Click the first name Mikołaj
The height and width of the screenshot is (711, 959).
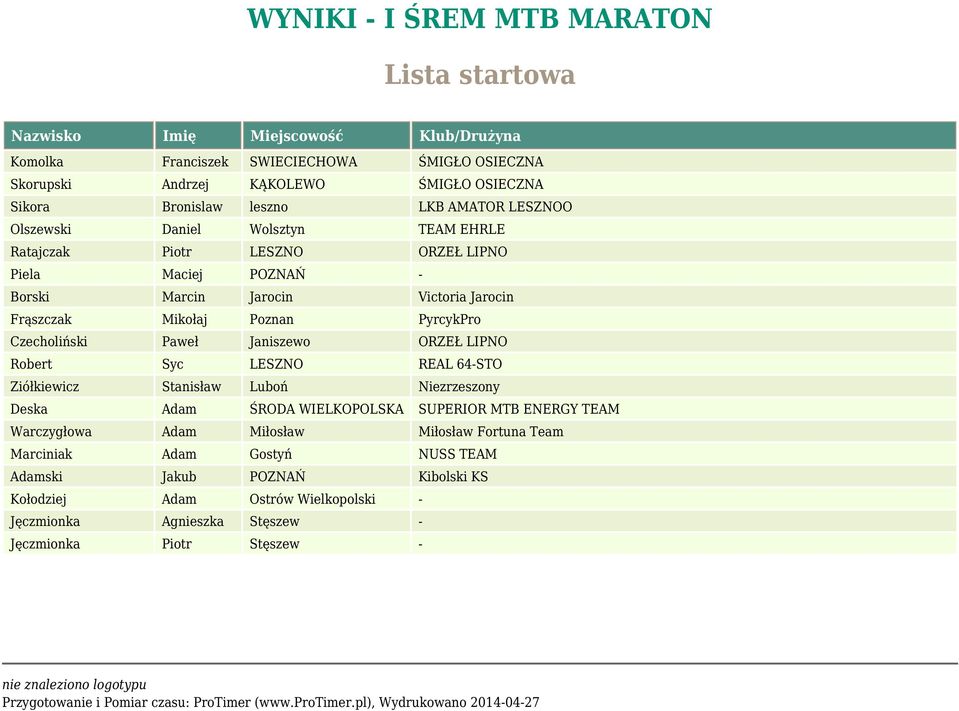(184, 319)
